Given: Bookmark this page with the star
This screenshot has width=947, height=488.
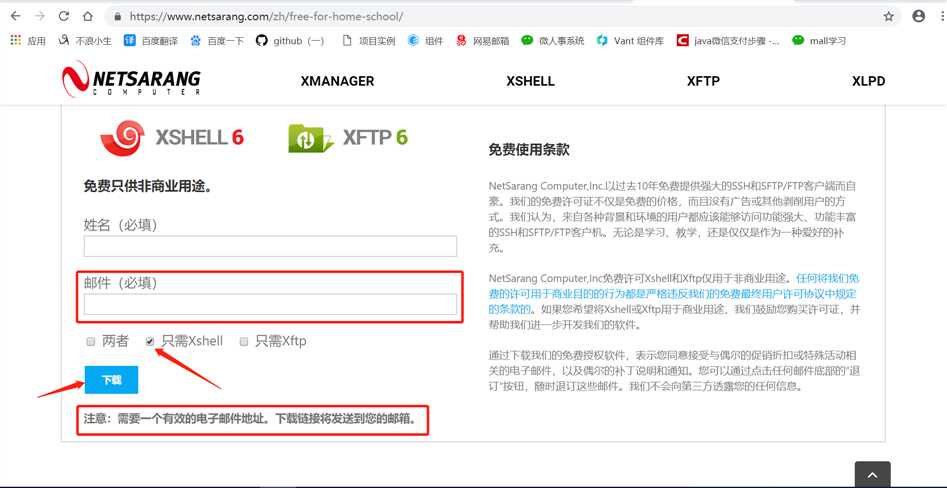Looking at the screenshot, I should pos(888,16).
